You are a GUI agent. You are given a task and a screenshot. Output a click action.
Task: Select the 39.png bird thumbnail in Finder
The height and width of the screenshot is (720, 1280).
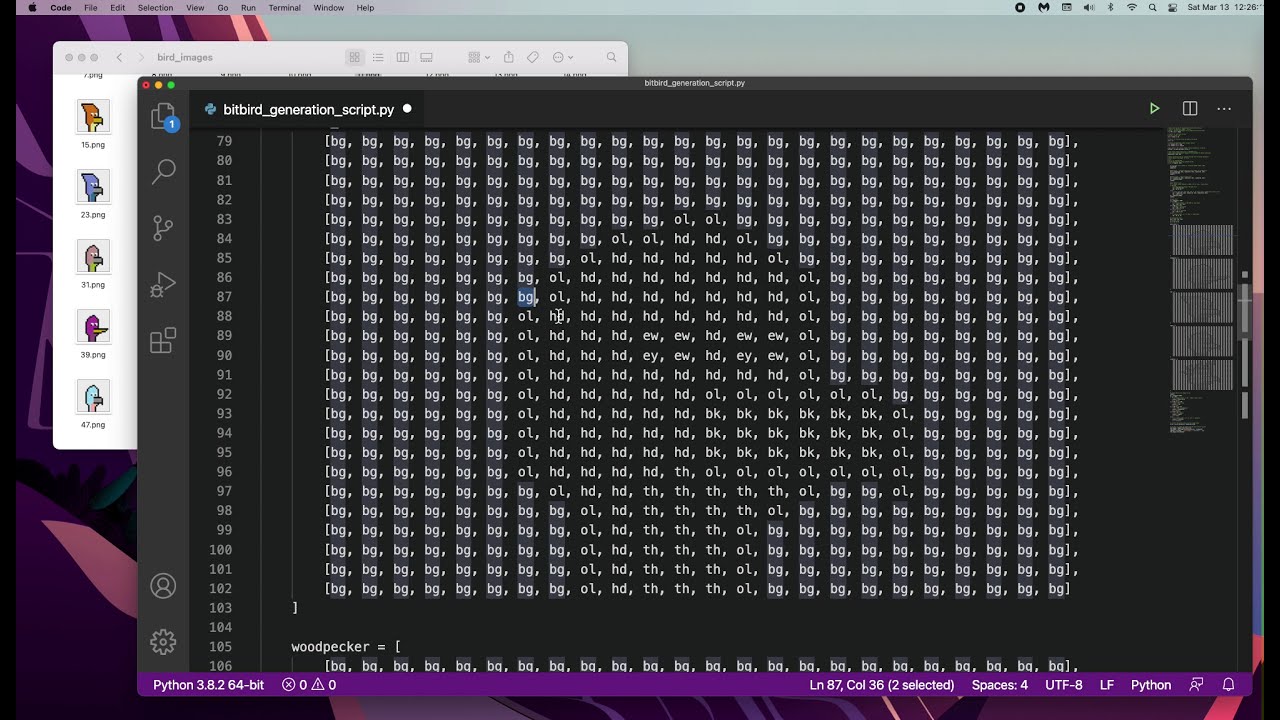tap(93, 327)
